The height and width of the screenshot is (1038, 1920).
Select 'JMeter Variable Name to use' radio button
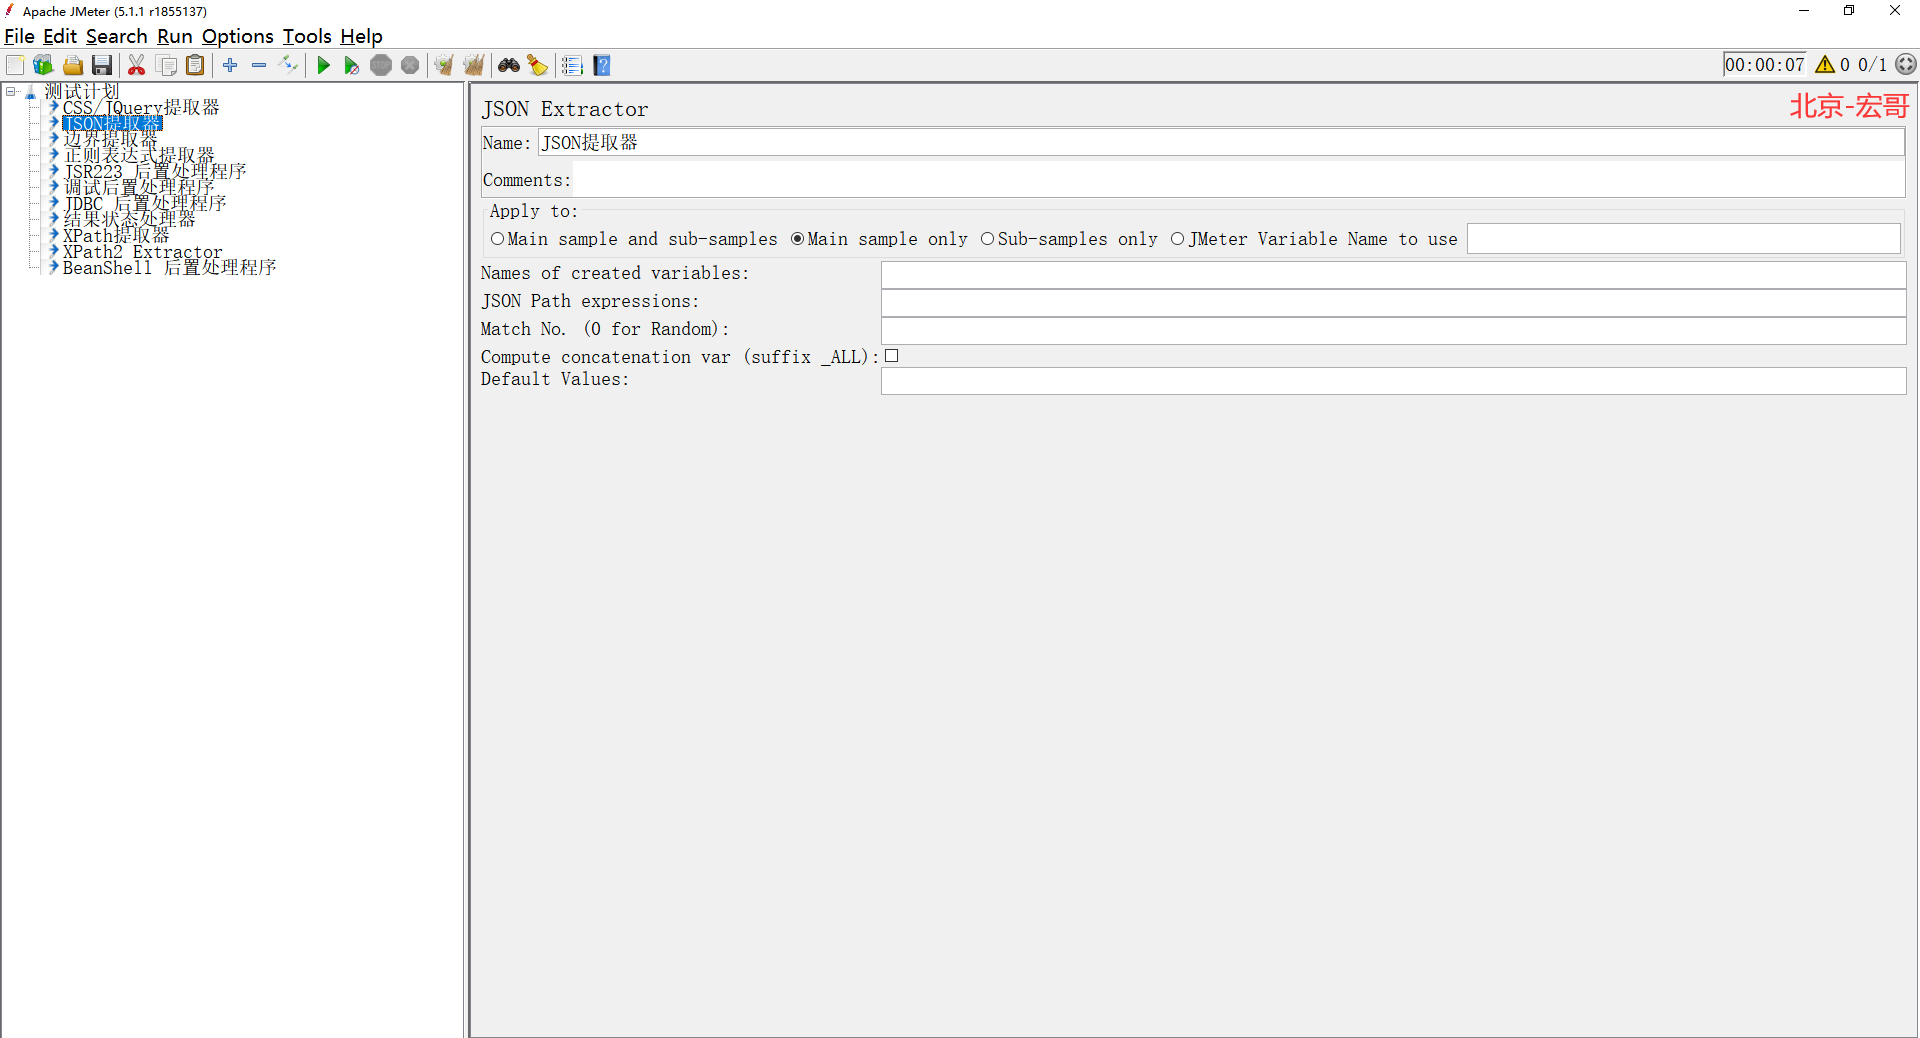[x=1177, y=239]
